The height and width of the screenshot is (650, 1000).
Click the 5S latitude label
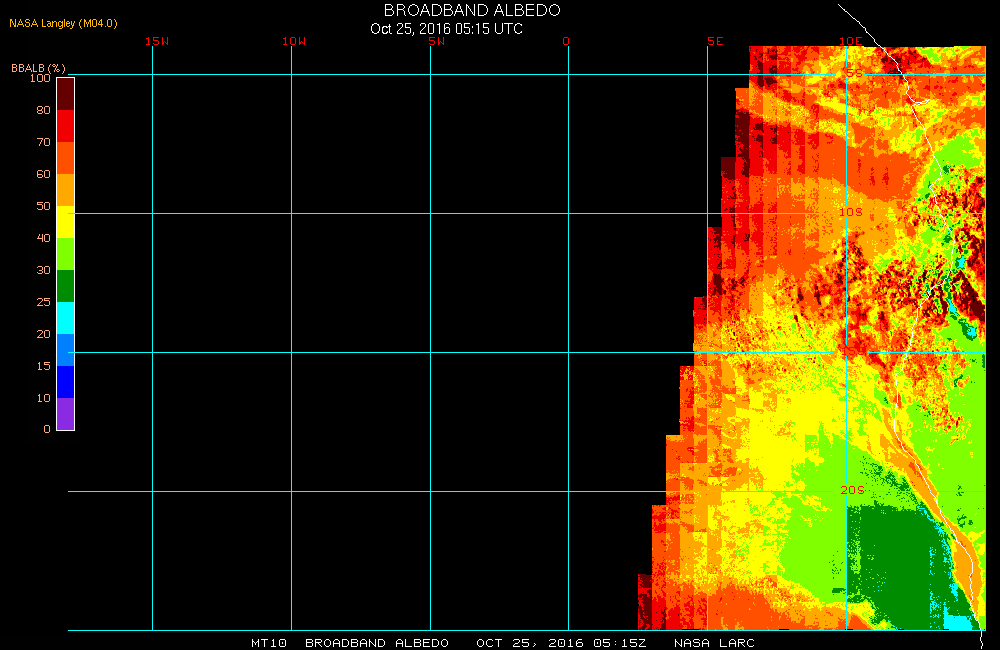point(854,73)
